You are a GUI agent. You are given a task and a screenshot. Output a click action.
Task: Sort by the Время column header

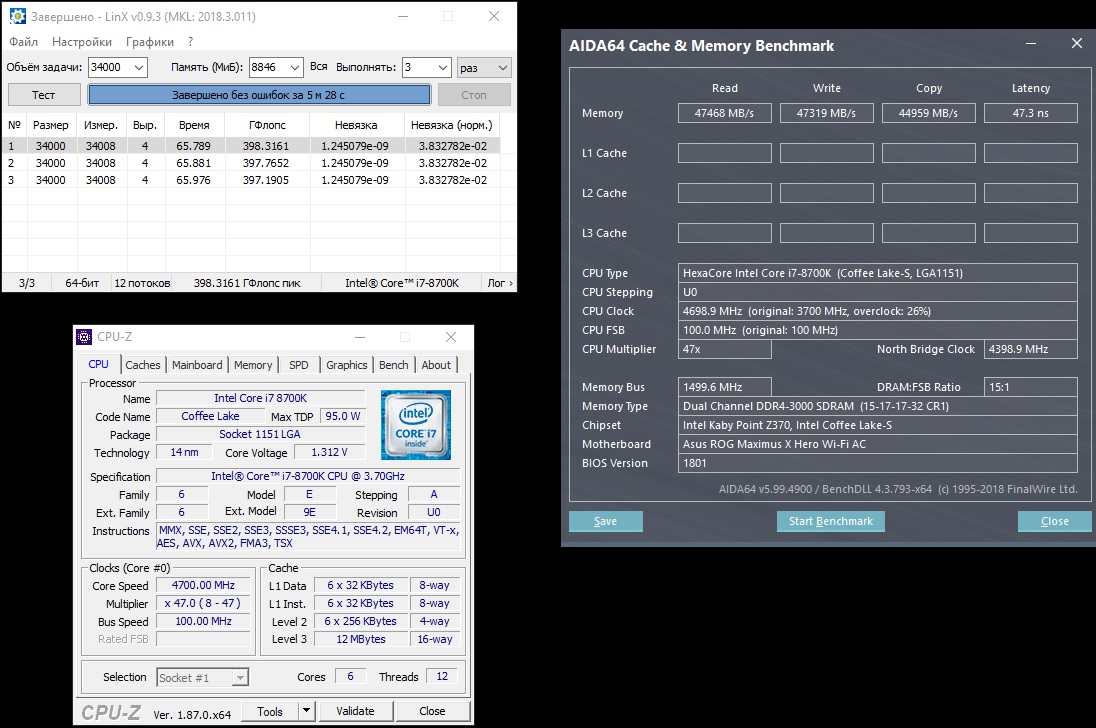[x=194, y=125]
